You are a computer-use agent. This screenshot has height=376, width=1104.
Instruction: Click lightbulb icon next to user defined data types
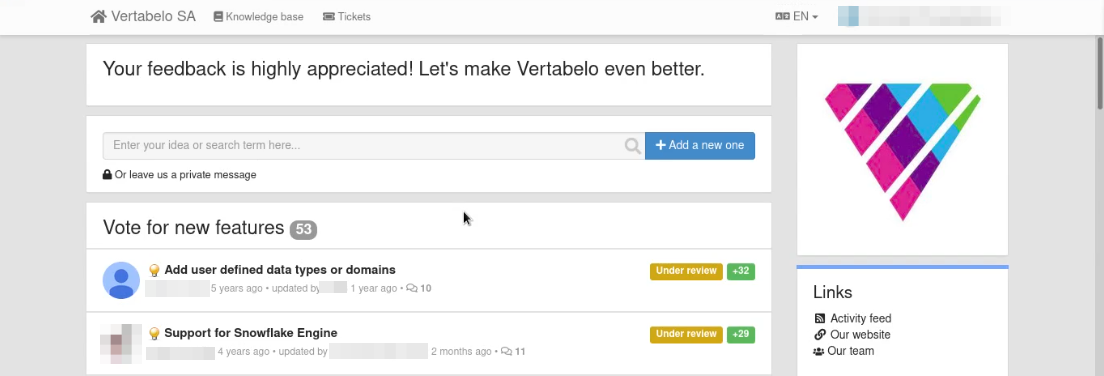tap(154, 270)
